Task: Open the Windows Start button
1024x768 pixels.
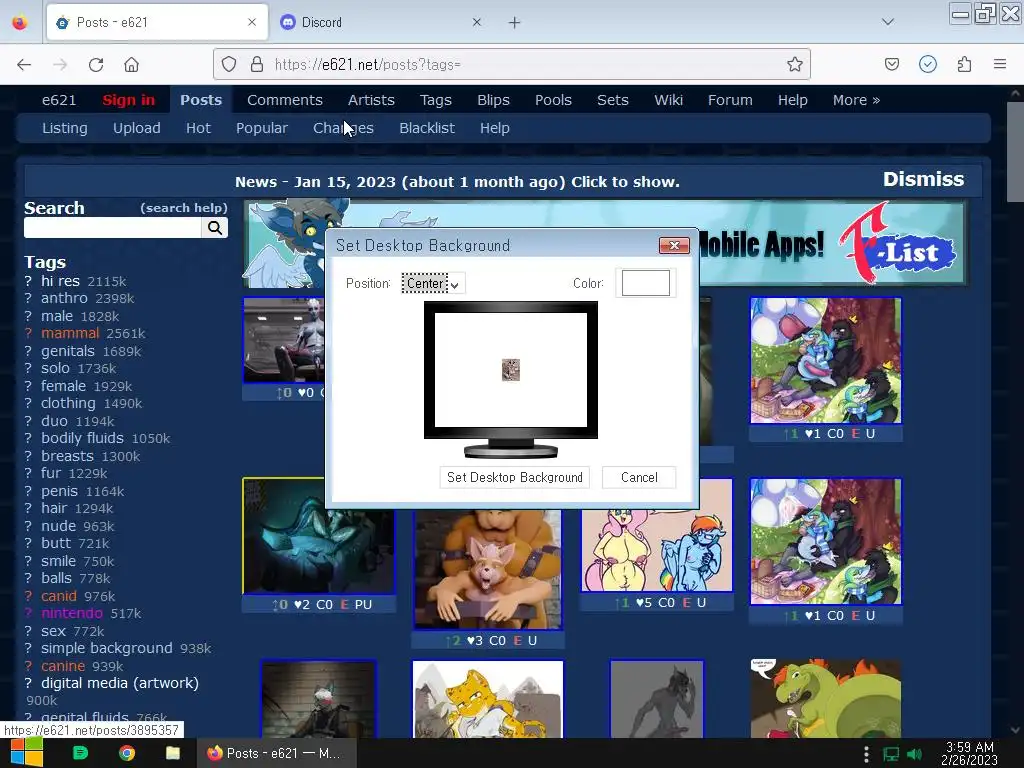Action: [x=26, y=753]
